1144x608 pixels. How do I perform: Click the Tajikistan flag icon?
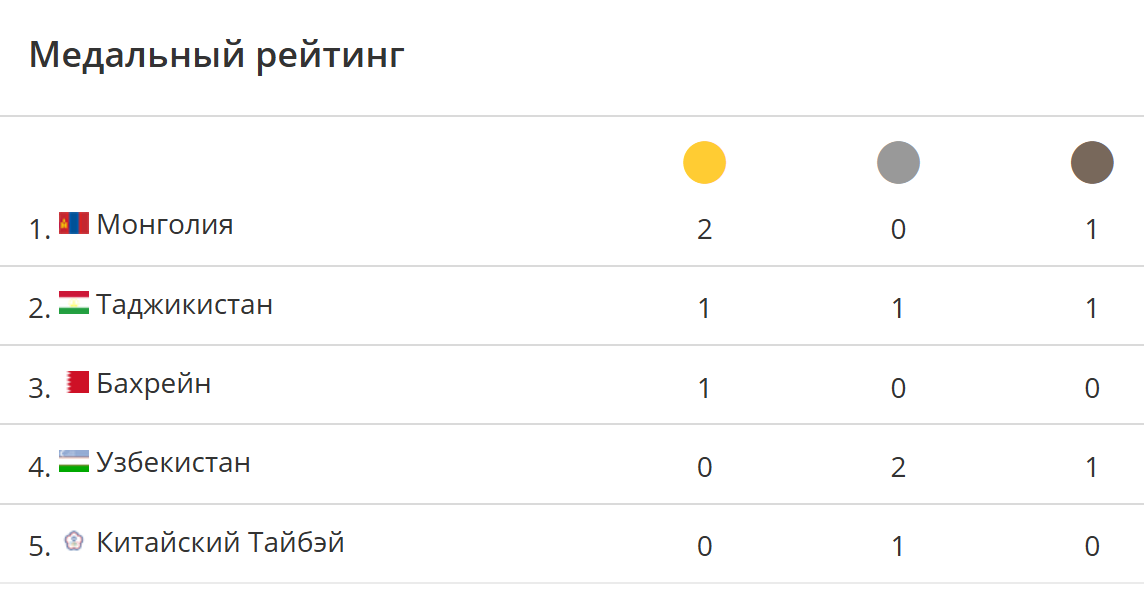pyautogui.click(x=74, y=302)
